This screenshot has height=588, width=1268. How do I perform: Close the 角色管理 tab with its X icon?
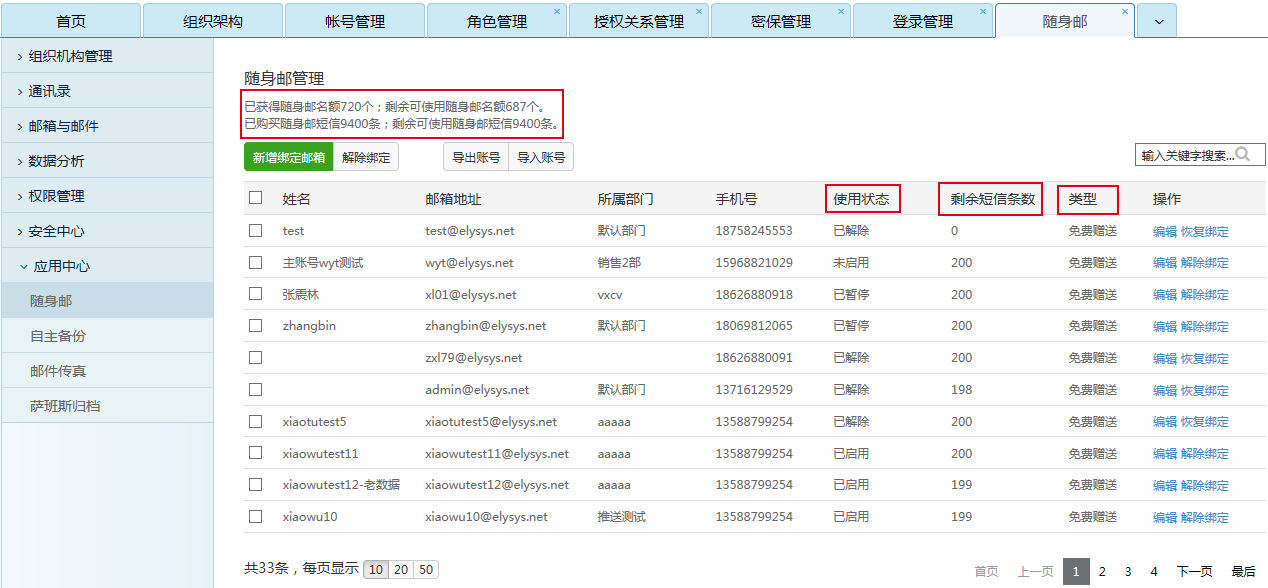557,10
